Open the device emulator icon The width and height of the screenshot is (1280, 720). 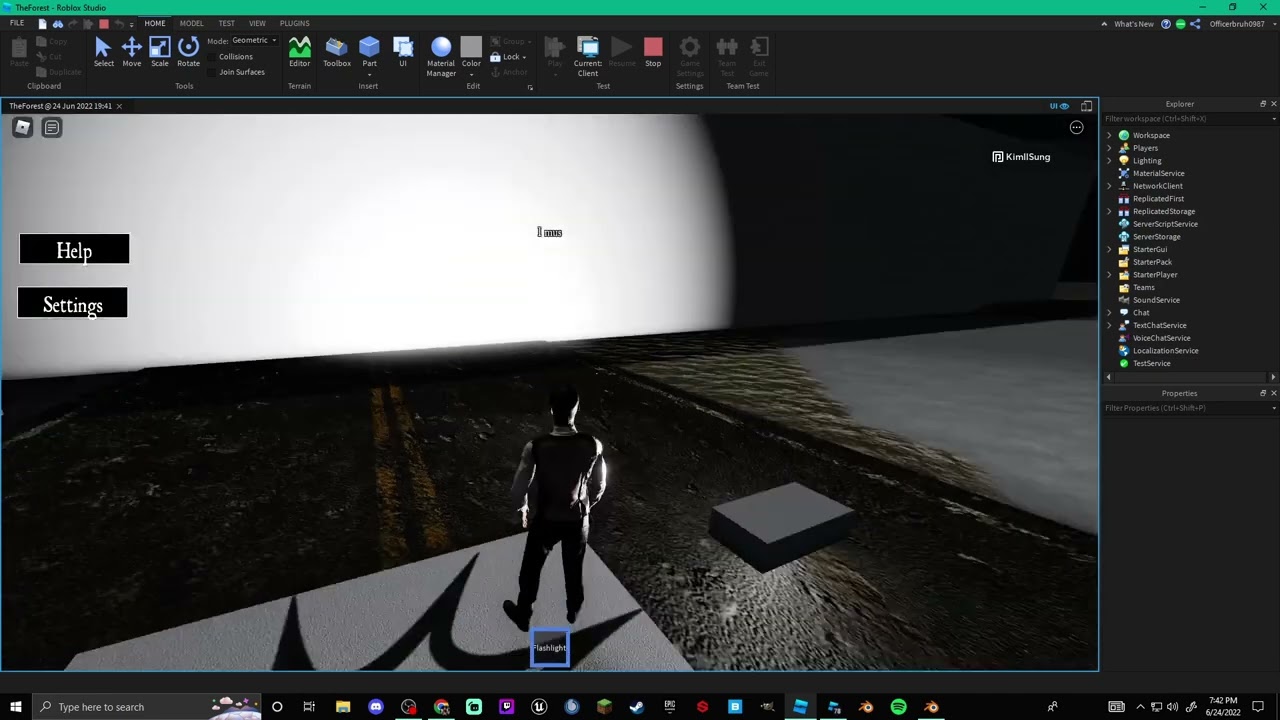coord(1087,106)
